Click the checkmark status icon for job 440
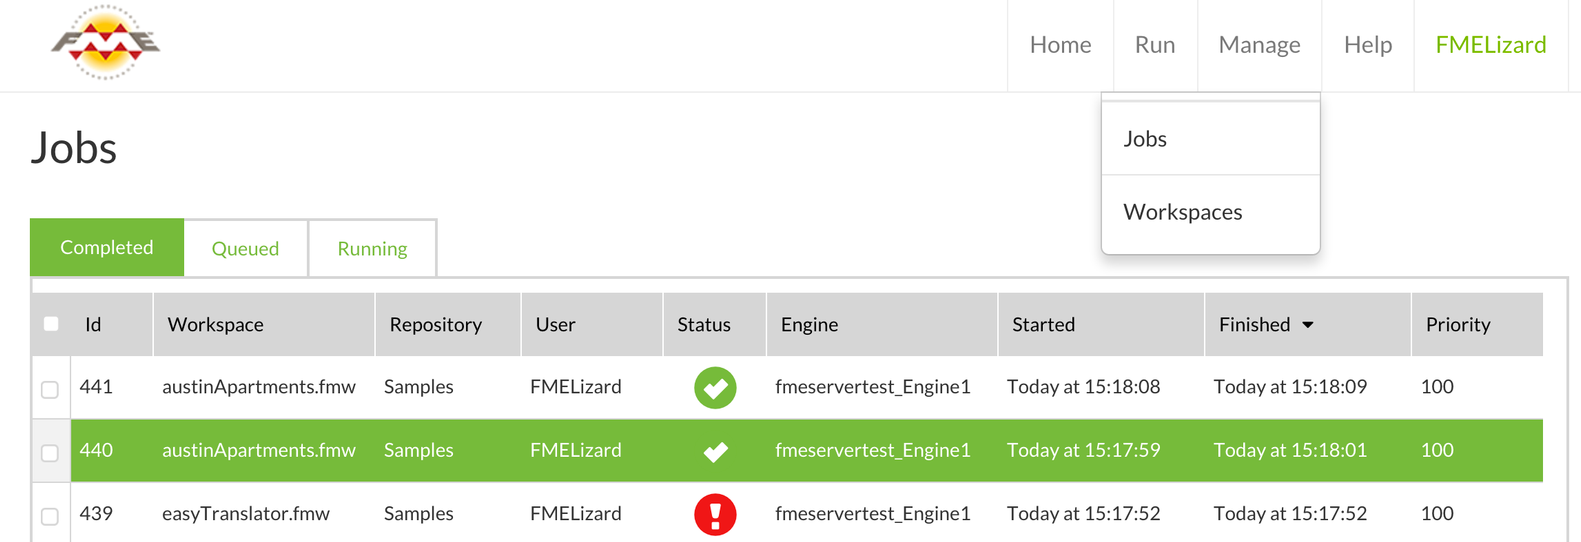1581x542 pixels. (715, 452)
